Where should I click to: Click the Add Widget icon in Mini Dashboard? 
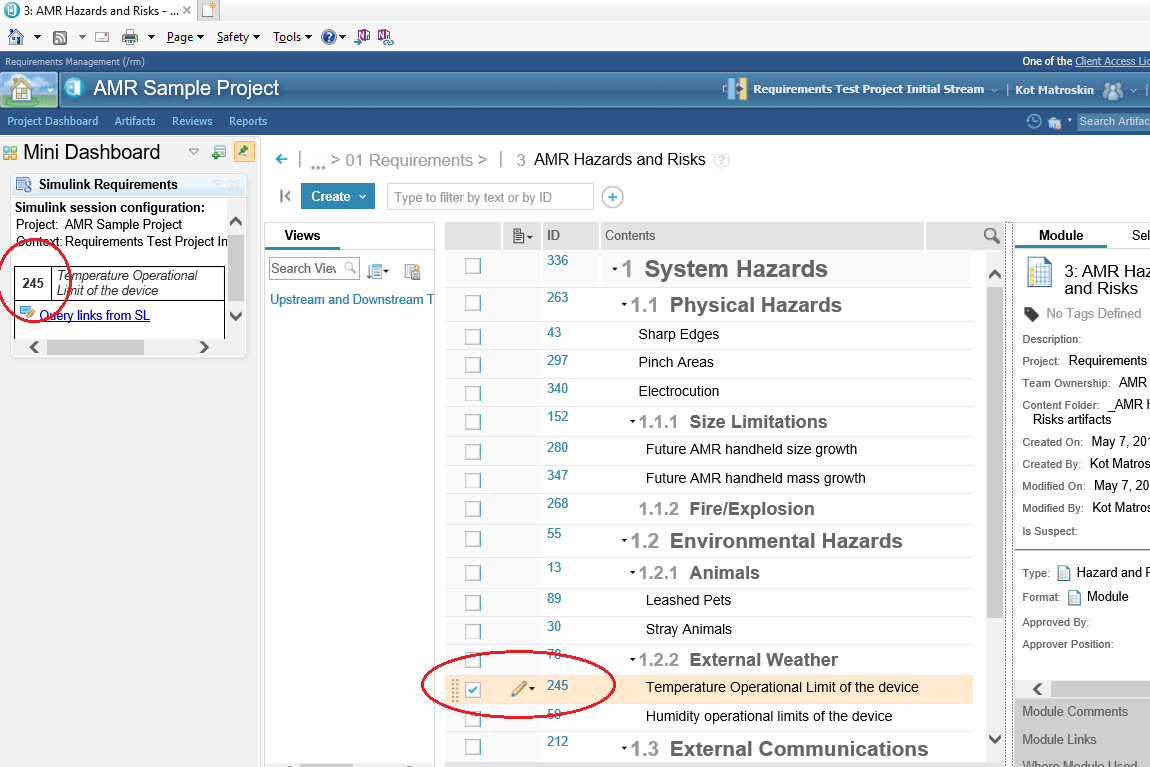tap(219, 153)
